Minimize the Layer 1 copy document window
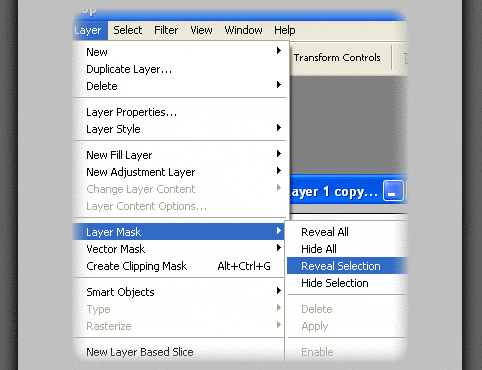Screen dimensions: 482x370 click(x=393, y=190)
